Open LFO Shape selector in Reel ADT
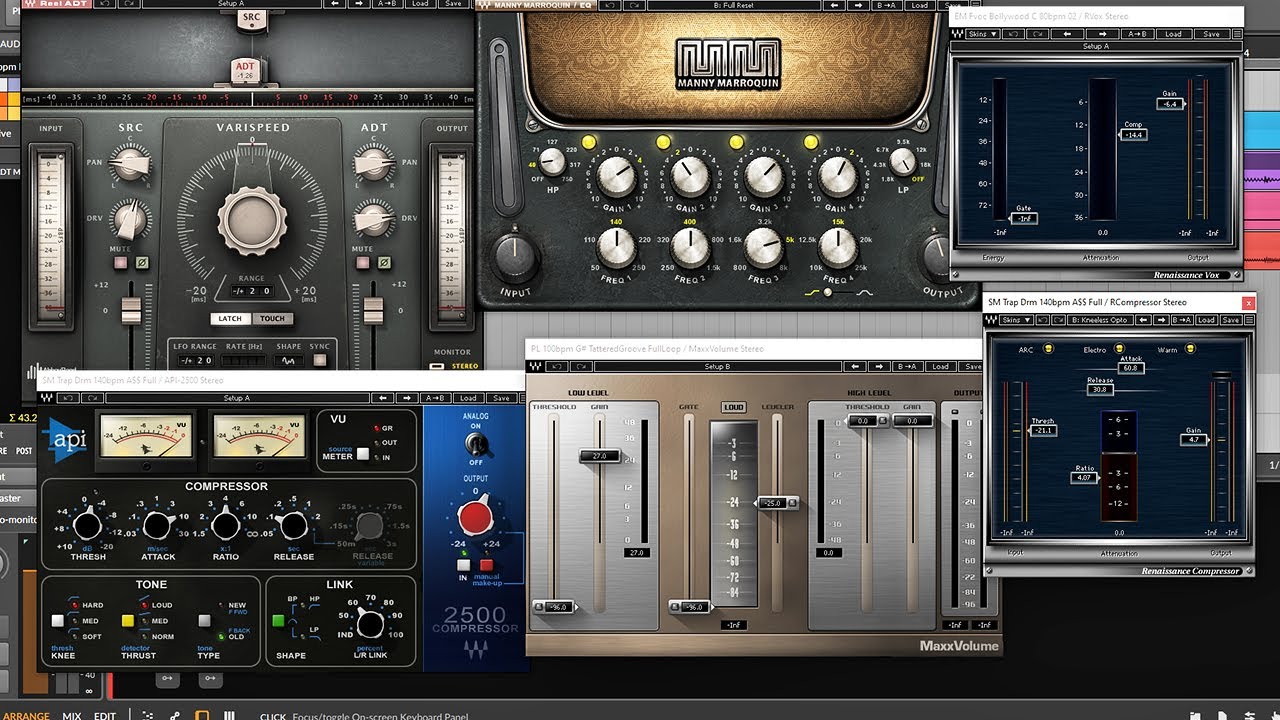 [x=289, y=360]
